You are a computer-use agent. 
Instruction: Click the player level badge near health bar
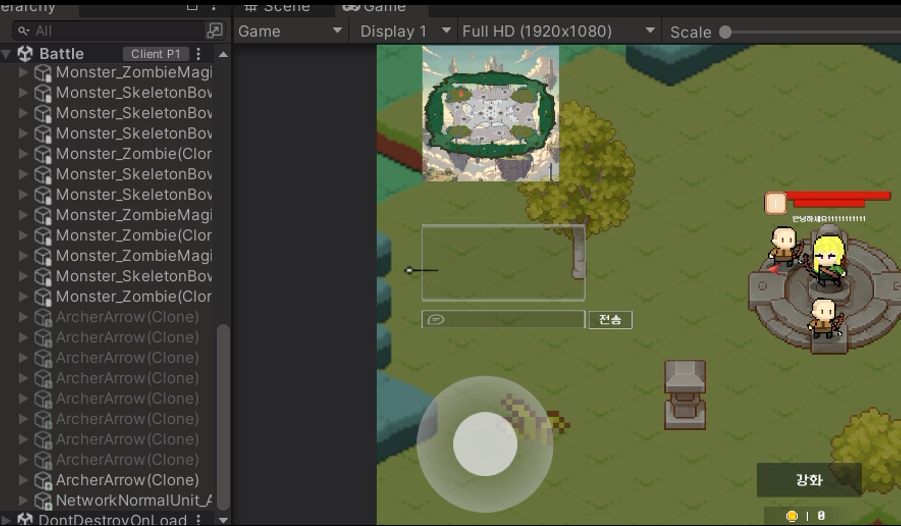coord(775,203)
